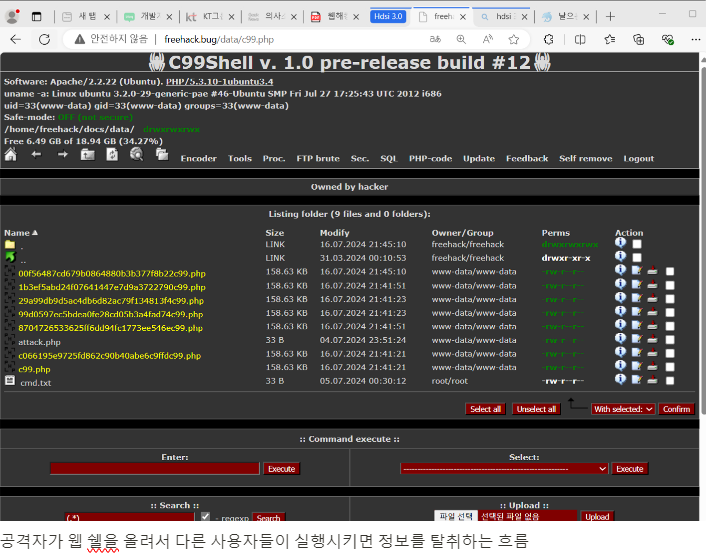Click edit icon for cmd.txt

click(637, 380)
